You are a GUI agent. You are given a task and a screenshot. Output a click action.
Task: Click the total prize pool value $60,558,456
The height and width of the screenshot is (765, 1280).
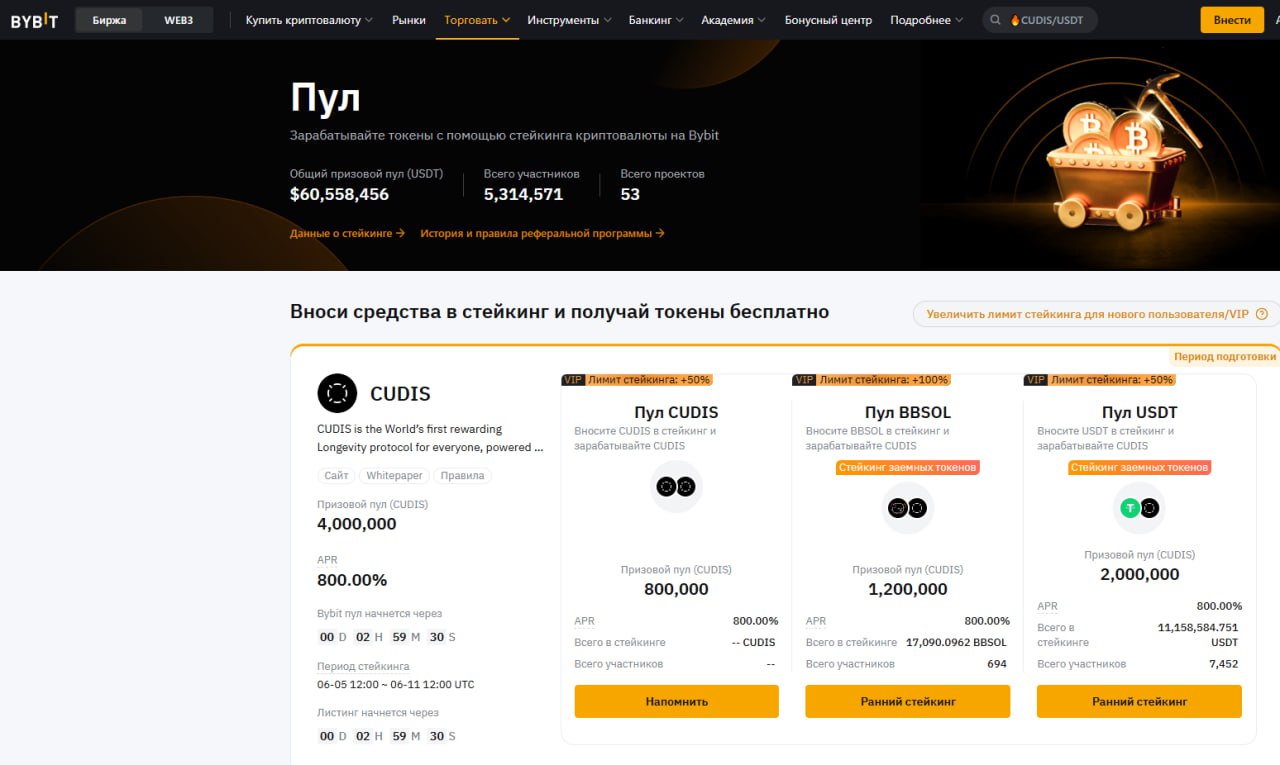tap(339, 194)
